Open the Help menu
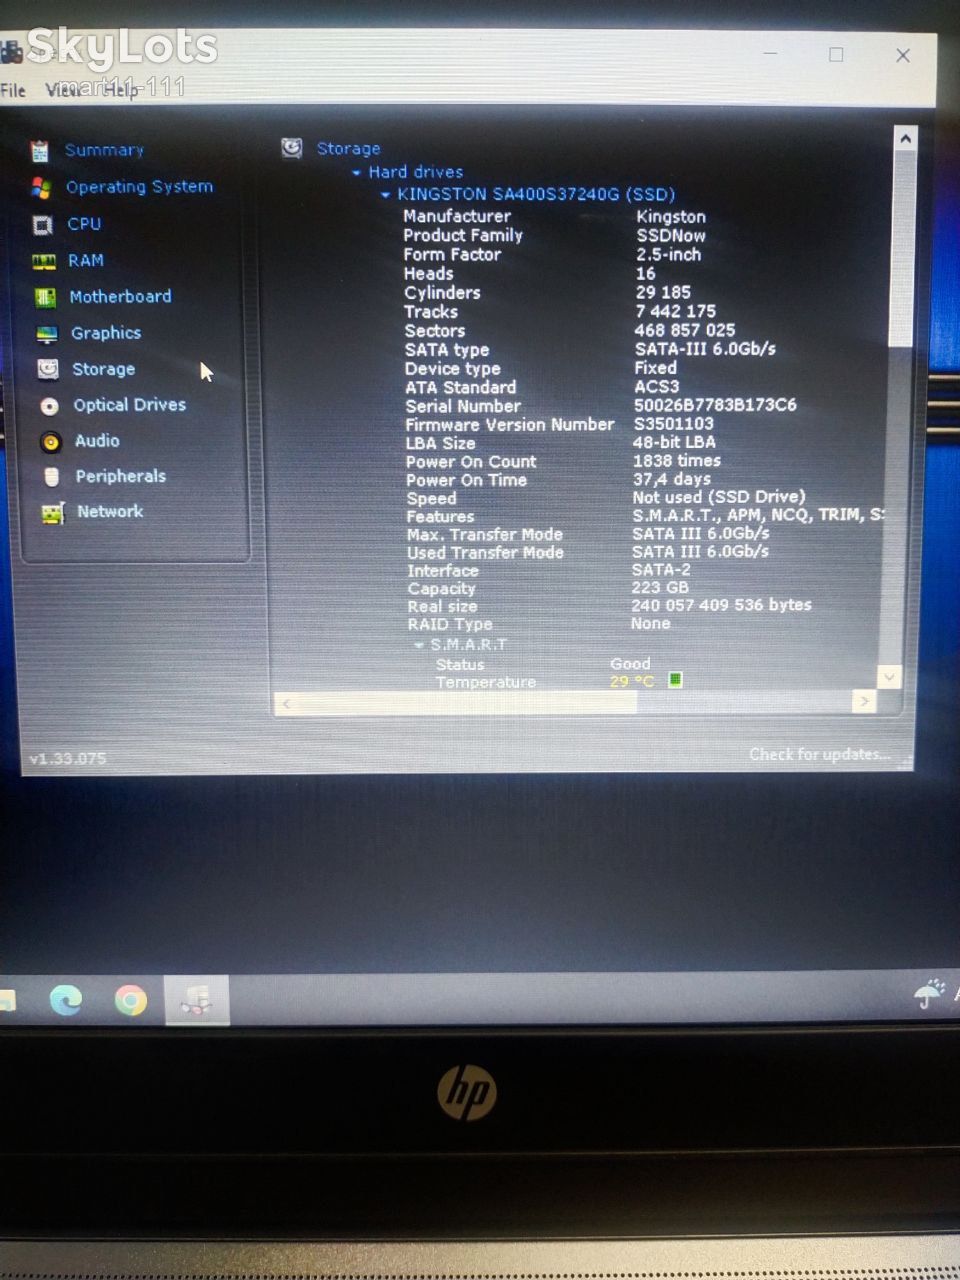The height and width of the screenshot is (1280, 960). point(121,90)
